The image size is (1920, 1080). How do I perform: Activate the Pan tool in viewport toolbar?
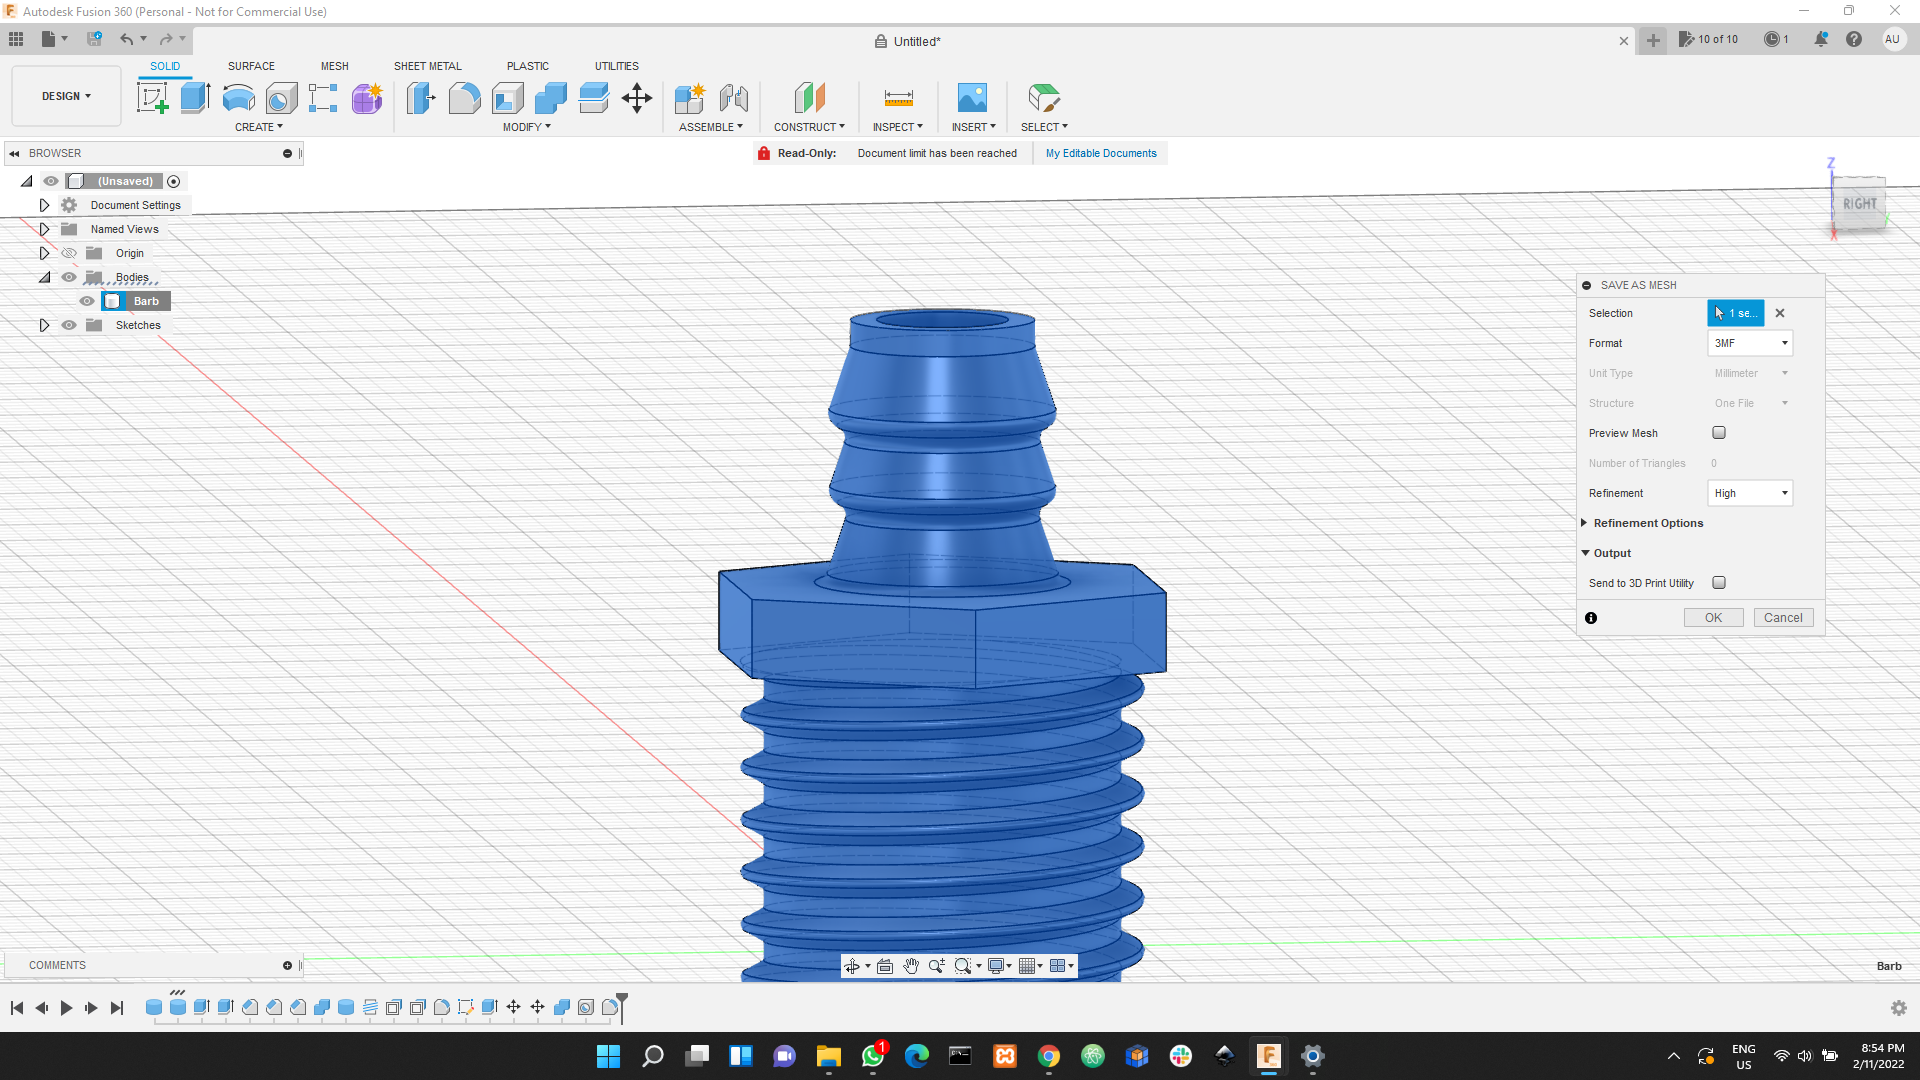(x=910, y=965)
